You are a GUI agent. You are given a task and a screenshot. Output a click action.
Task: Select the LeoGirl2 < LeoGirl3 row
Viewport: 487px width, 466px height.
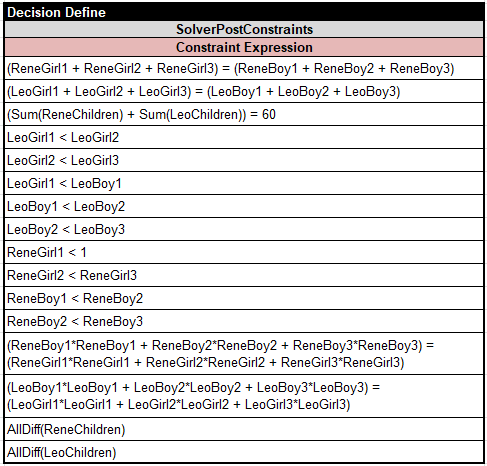tap(244, 160)
